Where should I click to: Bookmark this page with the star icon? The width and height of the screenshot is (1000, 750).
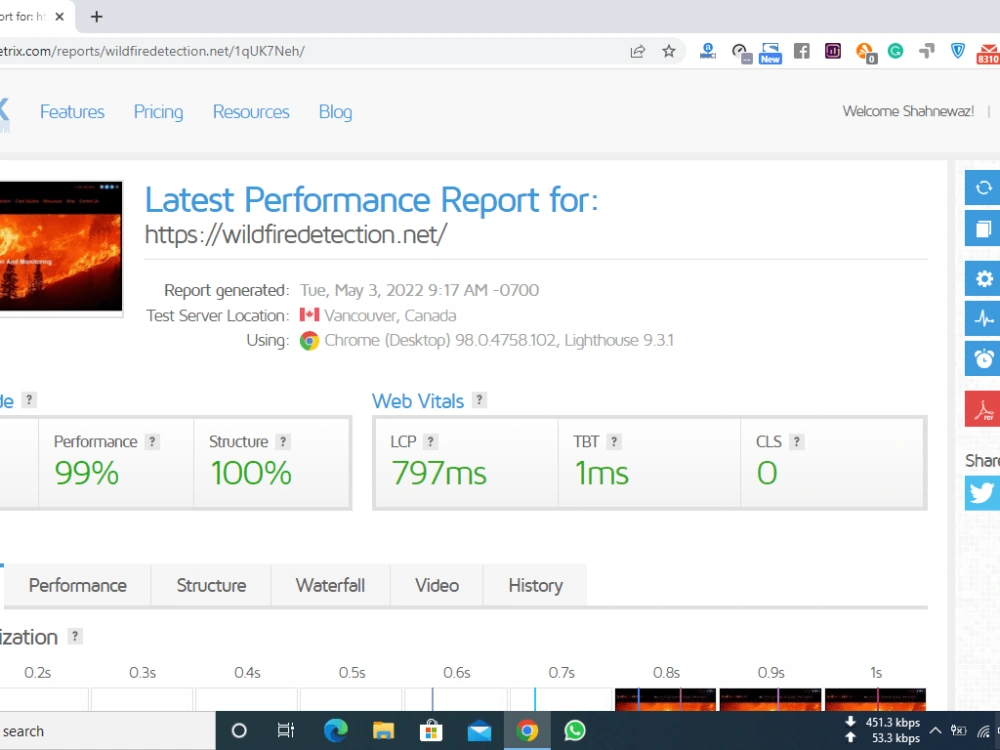tap(668, 51)
